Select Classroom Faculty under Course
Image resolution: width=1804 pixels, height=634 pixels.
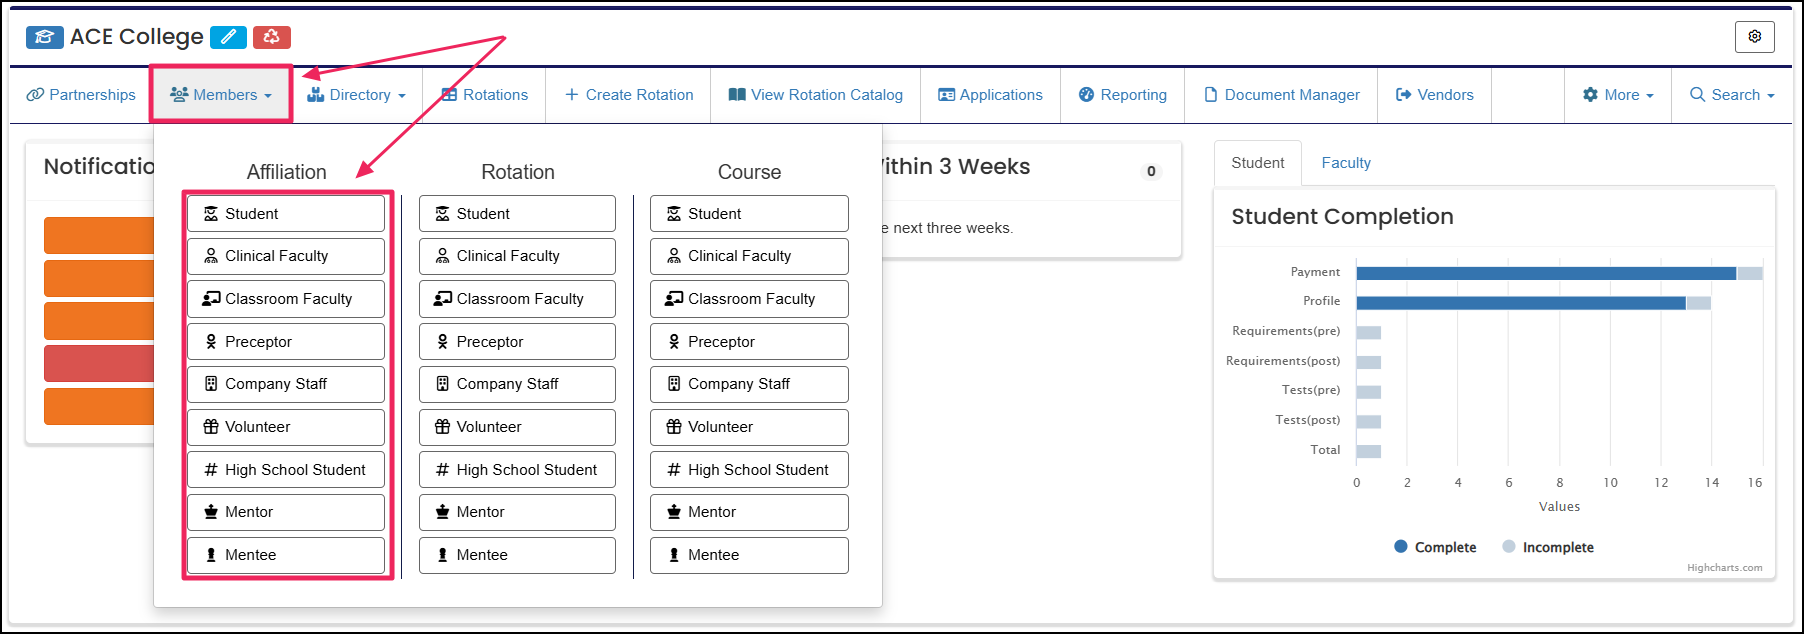(x=749, y=299)
